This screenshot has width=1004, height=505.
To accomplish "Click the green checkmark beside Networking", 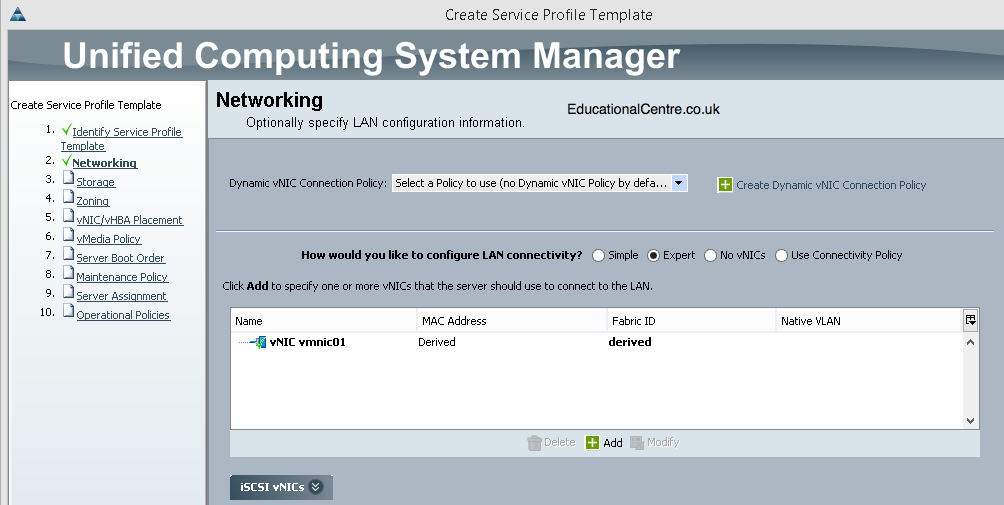I will (x=67, y=160).
